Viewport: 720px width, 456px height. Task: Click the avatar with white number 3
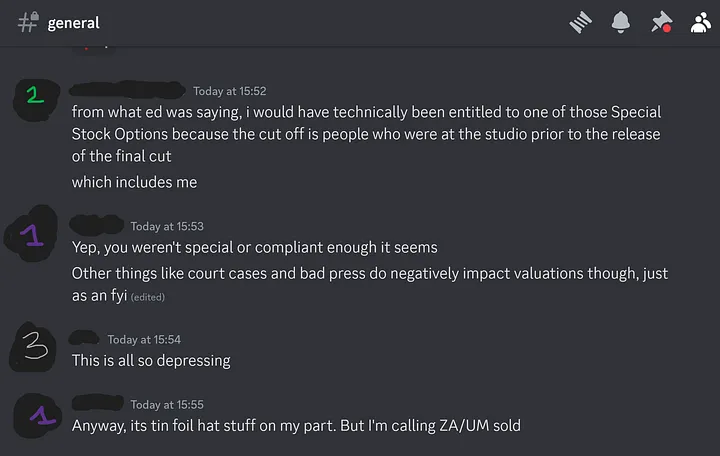[x=36, y=346]
